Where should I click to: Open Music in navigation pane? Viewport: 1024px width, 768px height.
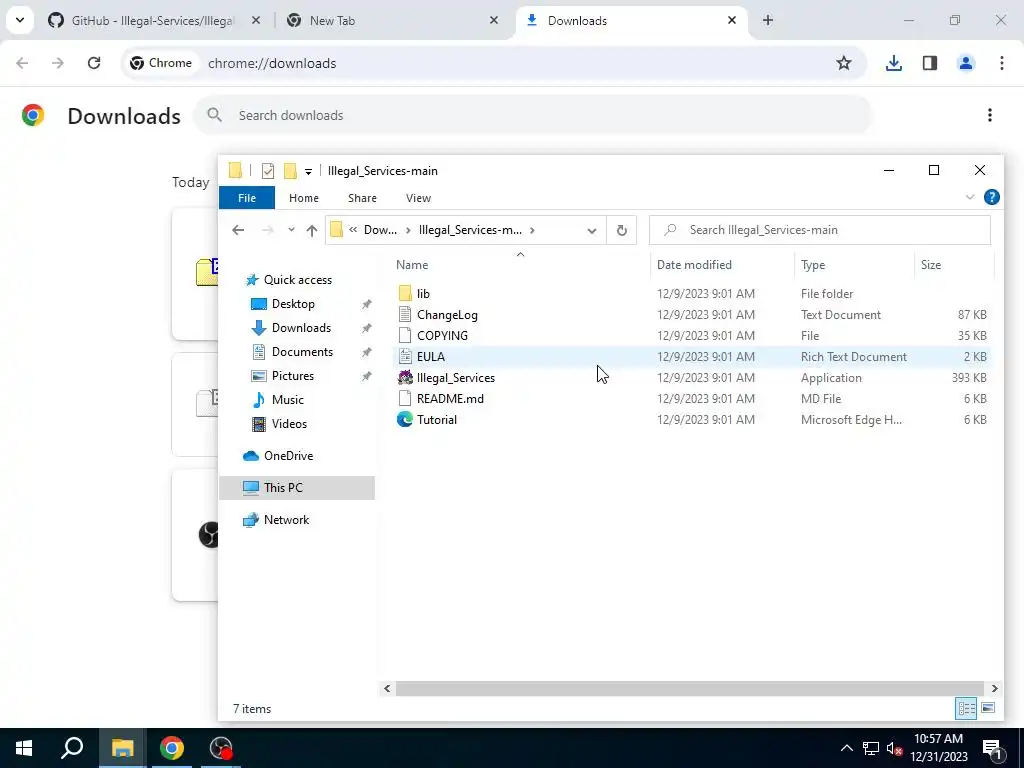(287, 400)
